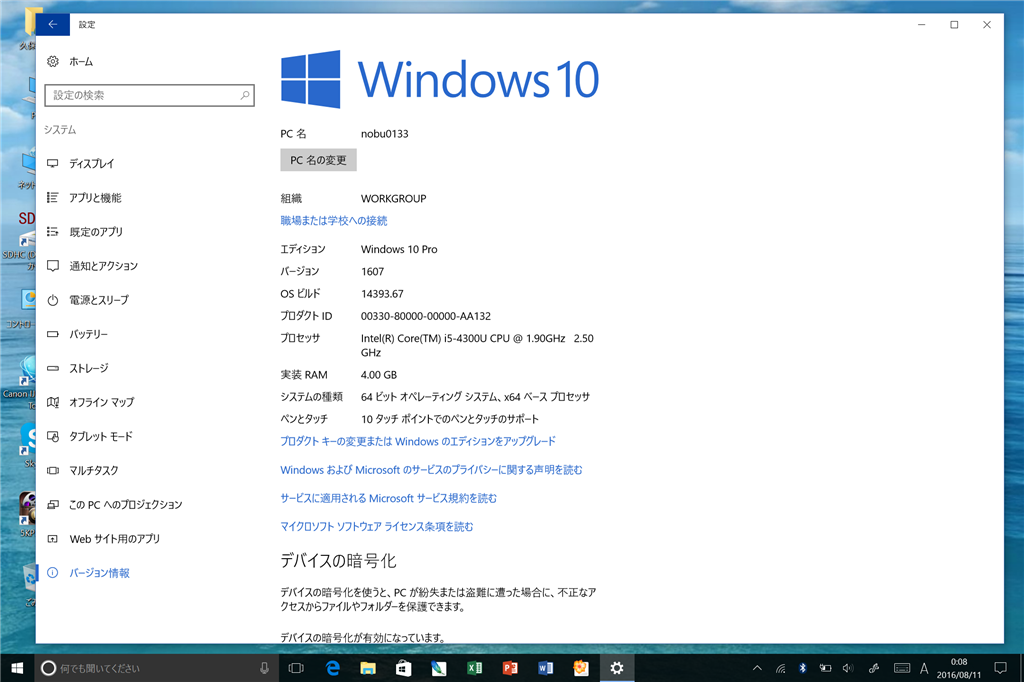Select the バッテリー battery icon

(53, 334)
